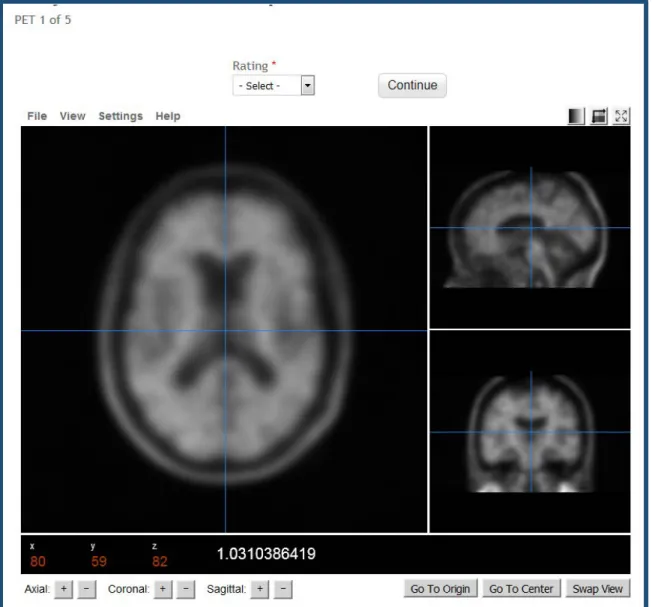The width and height of the screenshot is (652, 607).
Task: Open the File menu
Action: 37,116
